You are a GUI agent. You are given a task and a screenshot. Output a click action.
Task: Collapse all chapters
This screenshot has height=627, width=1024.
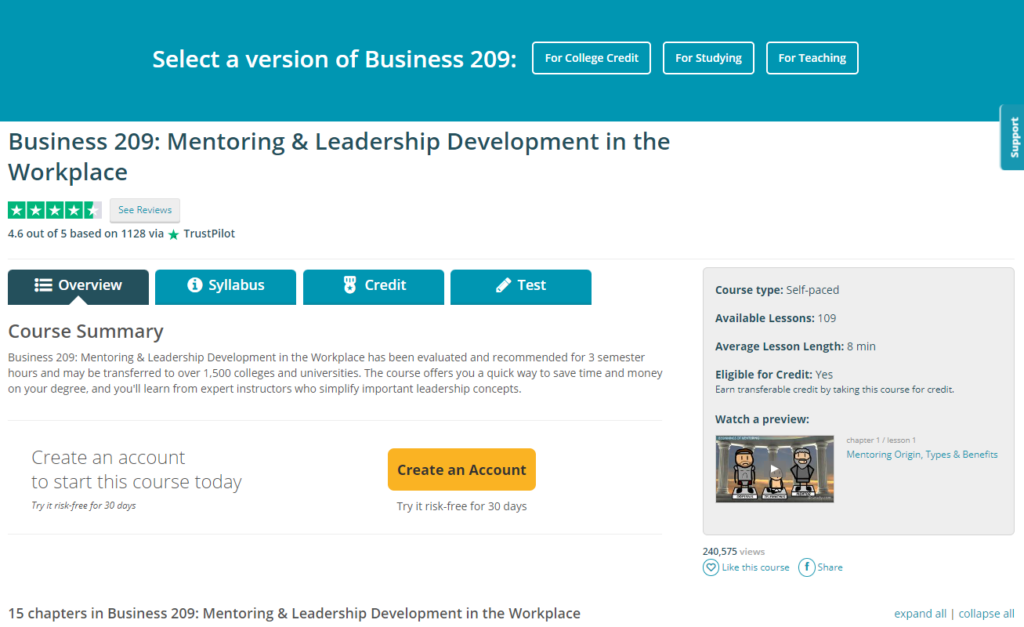pyautogui.click(x=986, y=614)
